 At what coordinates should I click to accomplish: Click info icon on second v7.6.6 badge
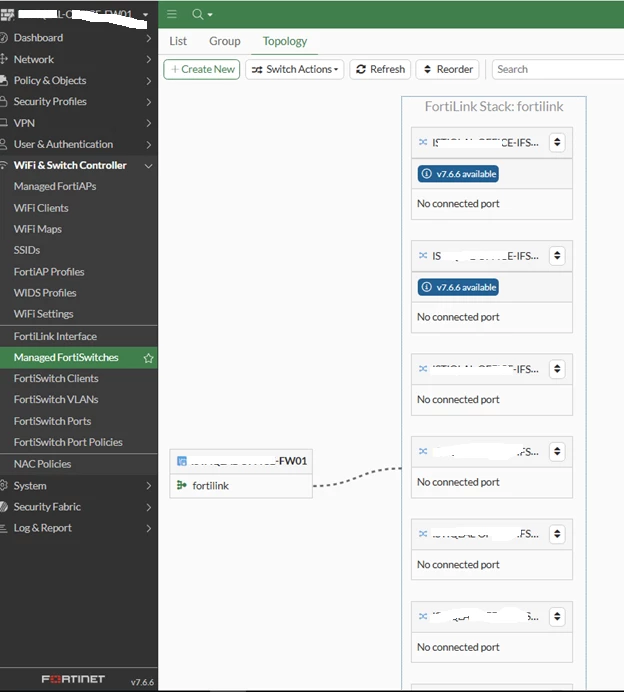click(426, 287)
